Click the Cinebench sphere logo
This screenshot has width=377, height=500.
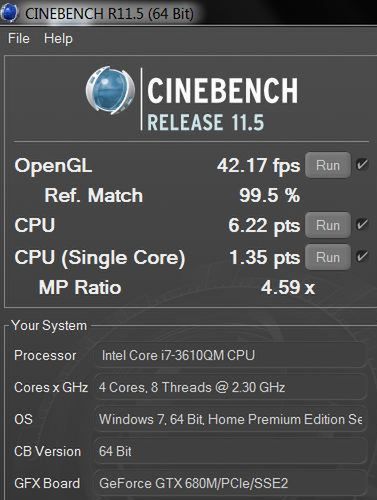pyautogui.click(x=110, y=91)
